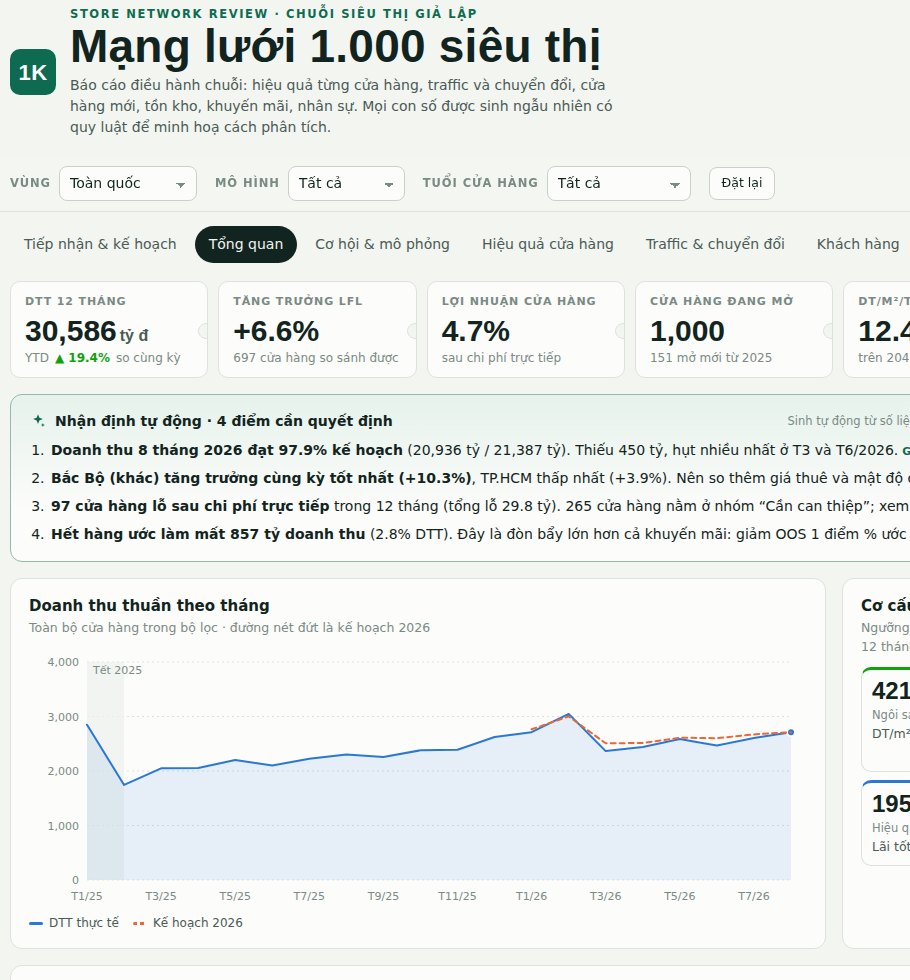
Task: Click the Store Network Review header line
Action: (273, 13)
